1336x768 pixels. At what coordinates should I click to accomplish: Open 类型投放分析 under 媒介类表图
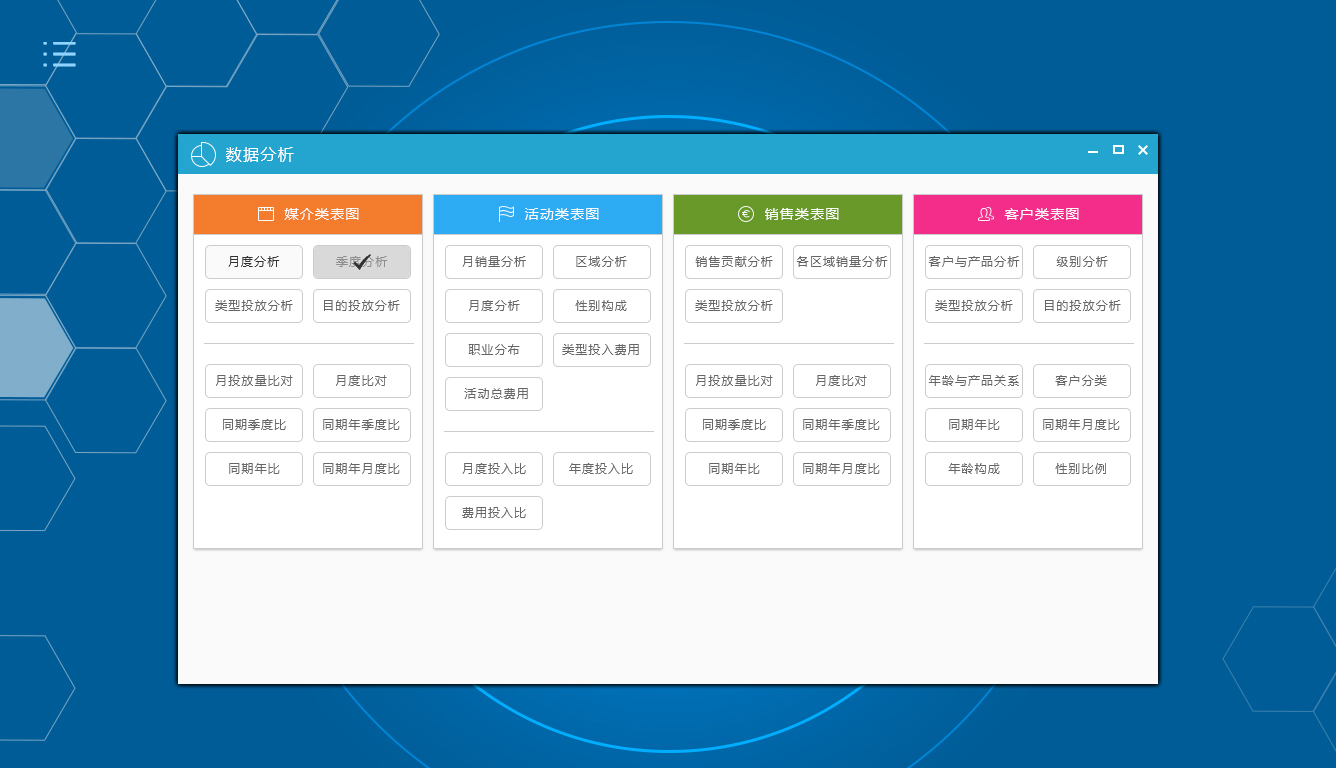(254, 306)
